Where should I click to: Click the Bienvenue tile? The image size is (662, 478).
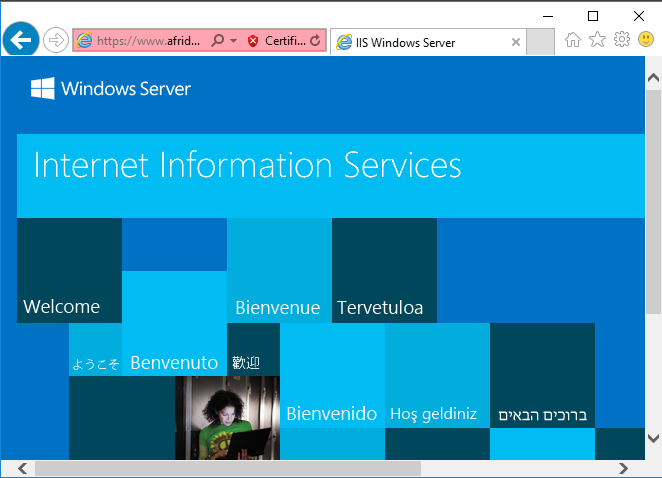coord(279,270)
